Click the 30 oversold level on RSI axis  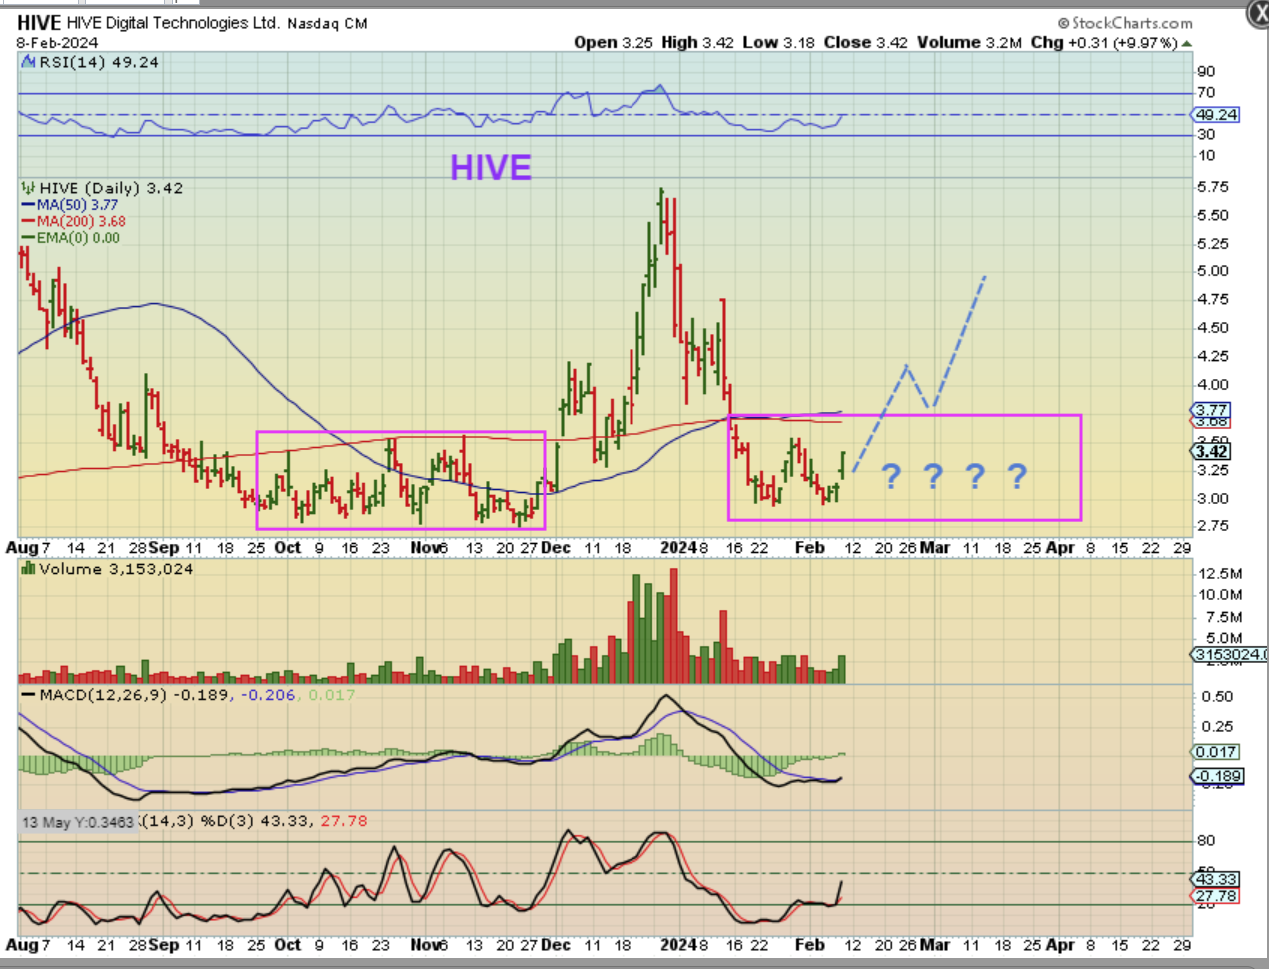[1206, 134]
